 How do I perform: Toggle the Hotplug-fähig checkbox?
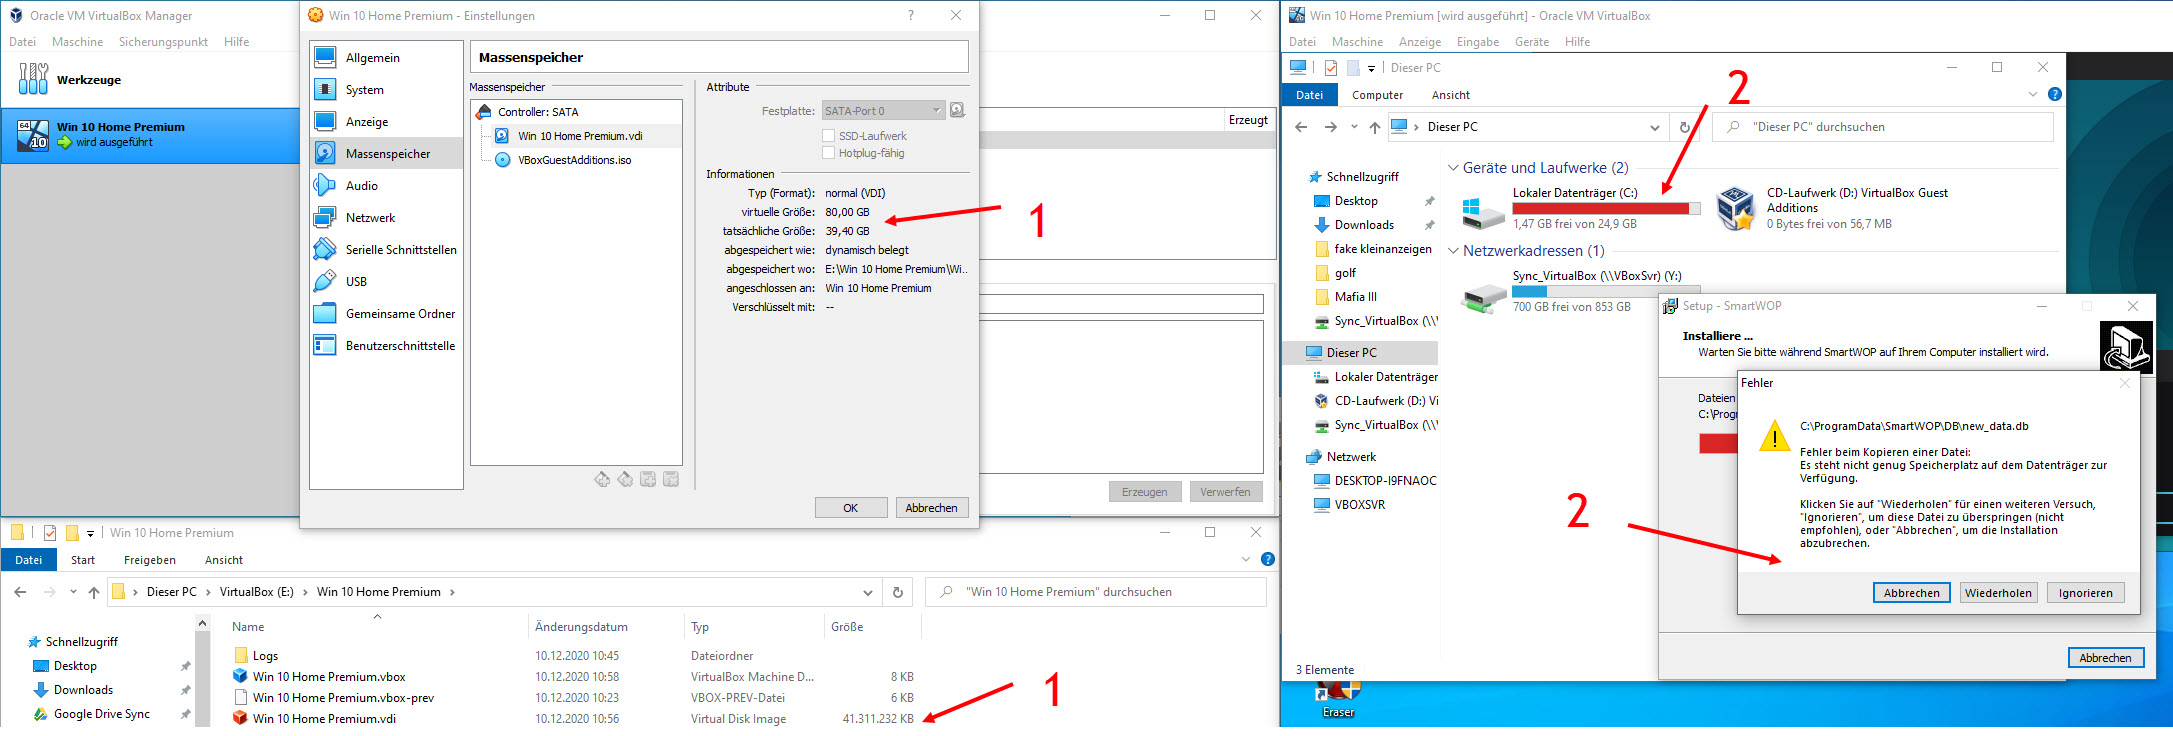click(x=828, y=153)
